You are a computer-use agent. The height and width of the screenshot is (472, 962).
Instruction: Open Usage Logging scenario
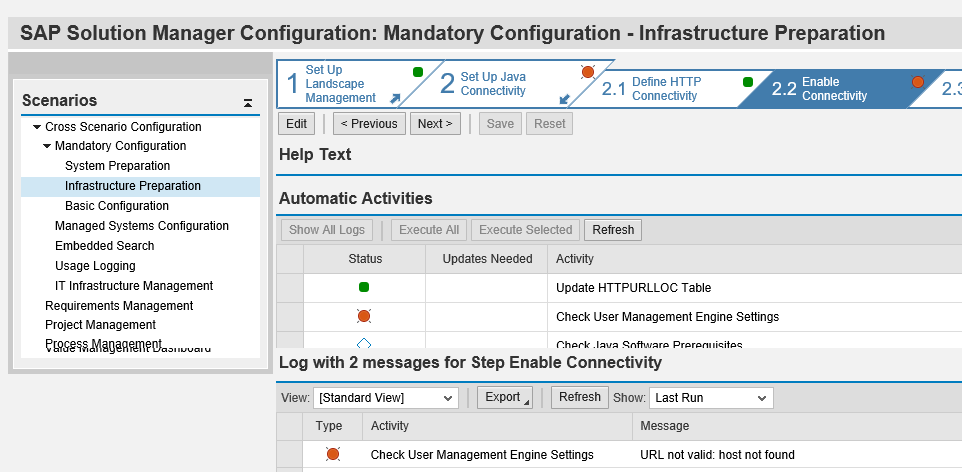tap(95, 266)
